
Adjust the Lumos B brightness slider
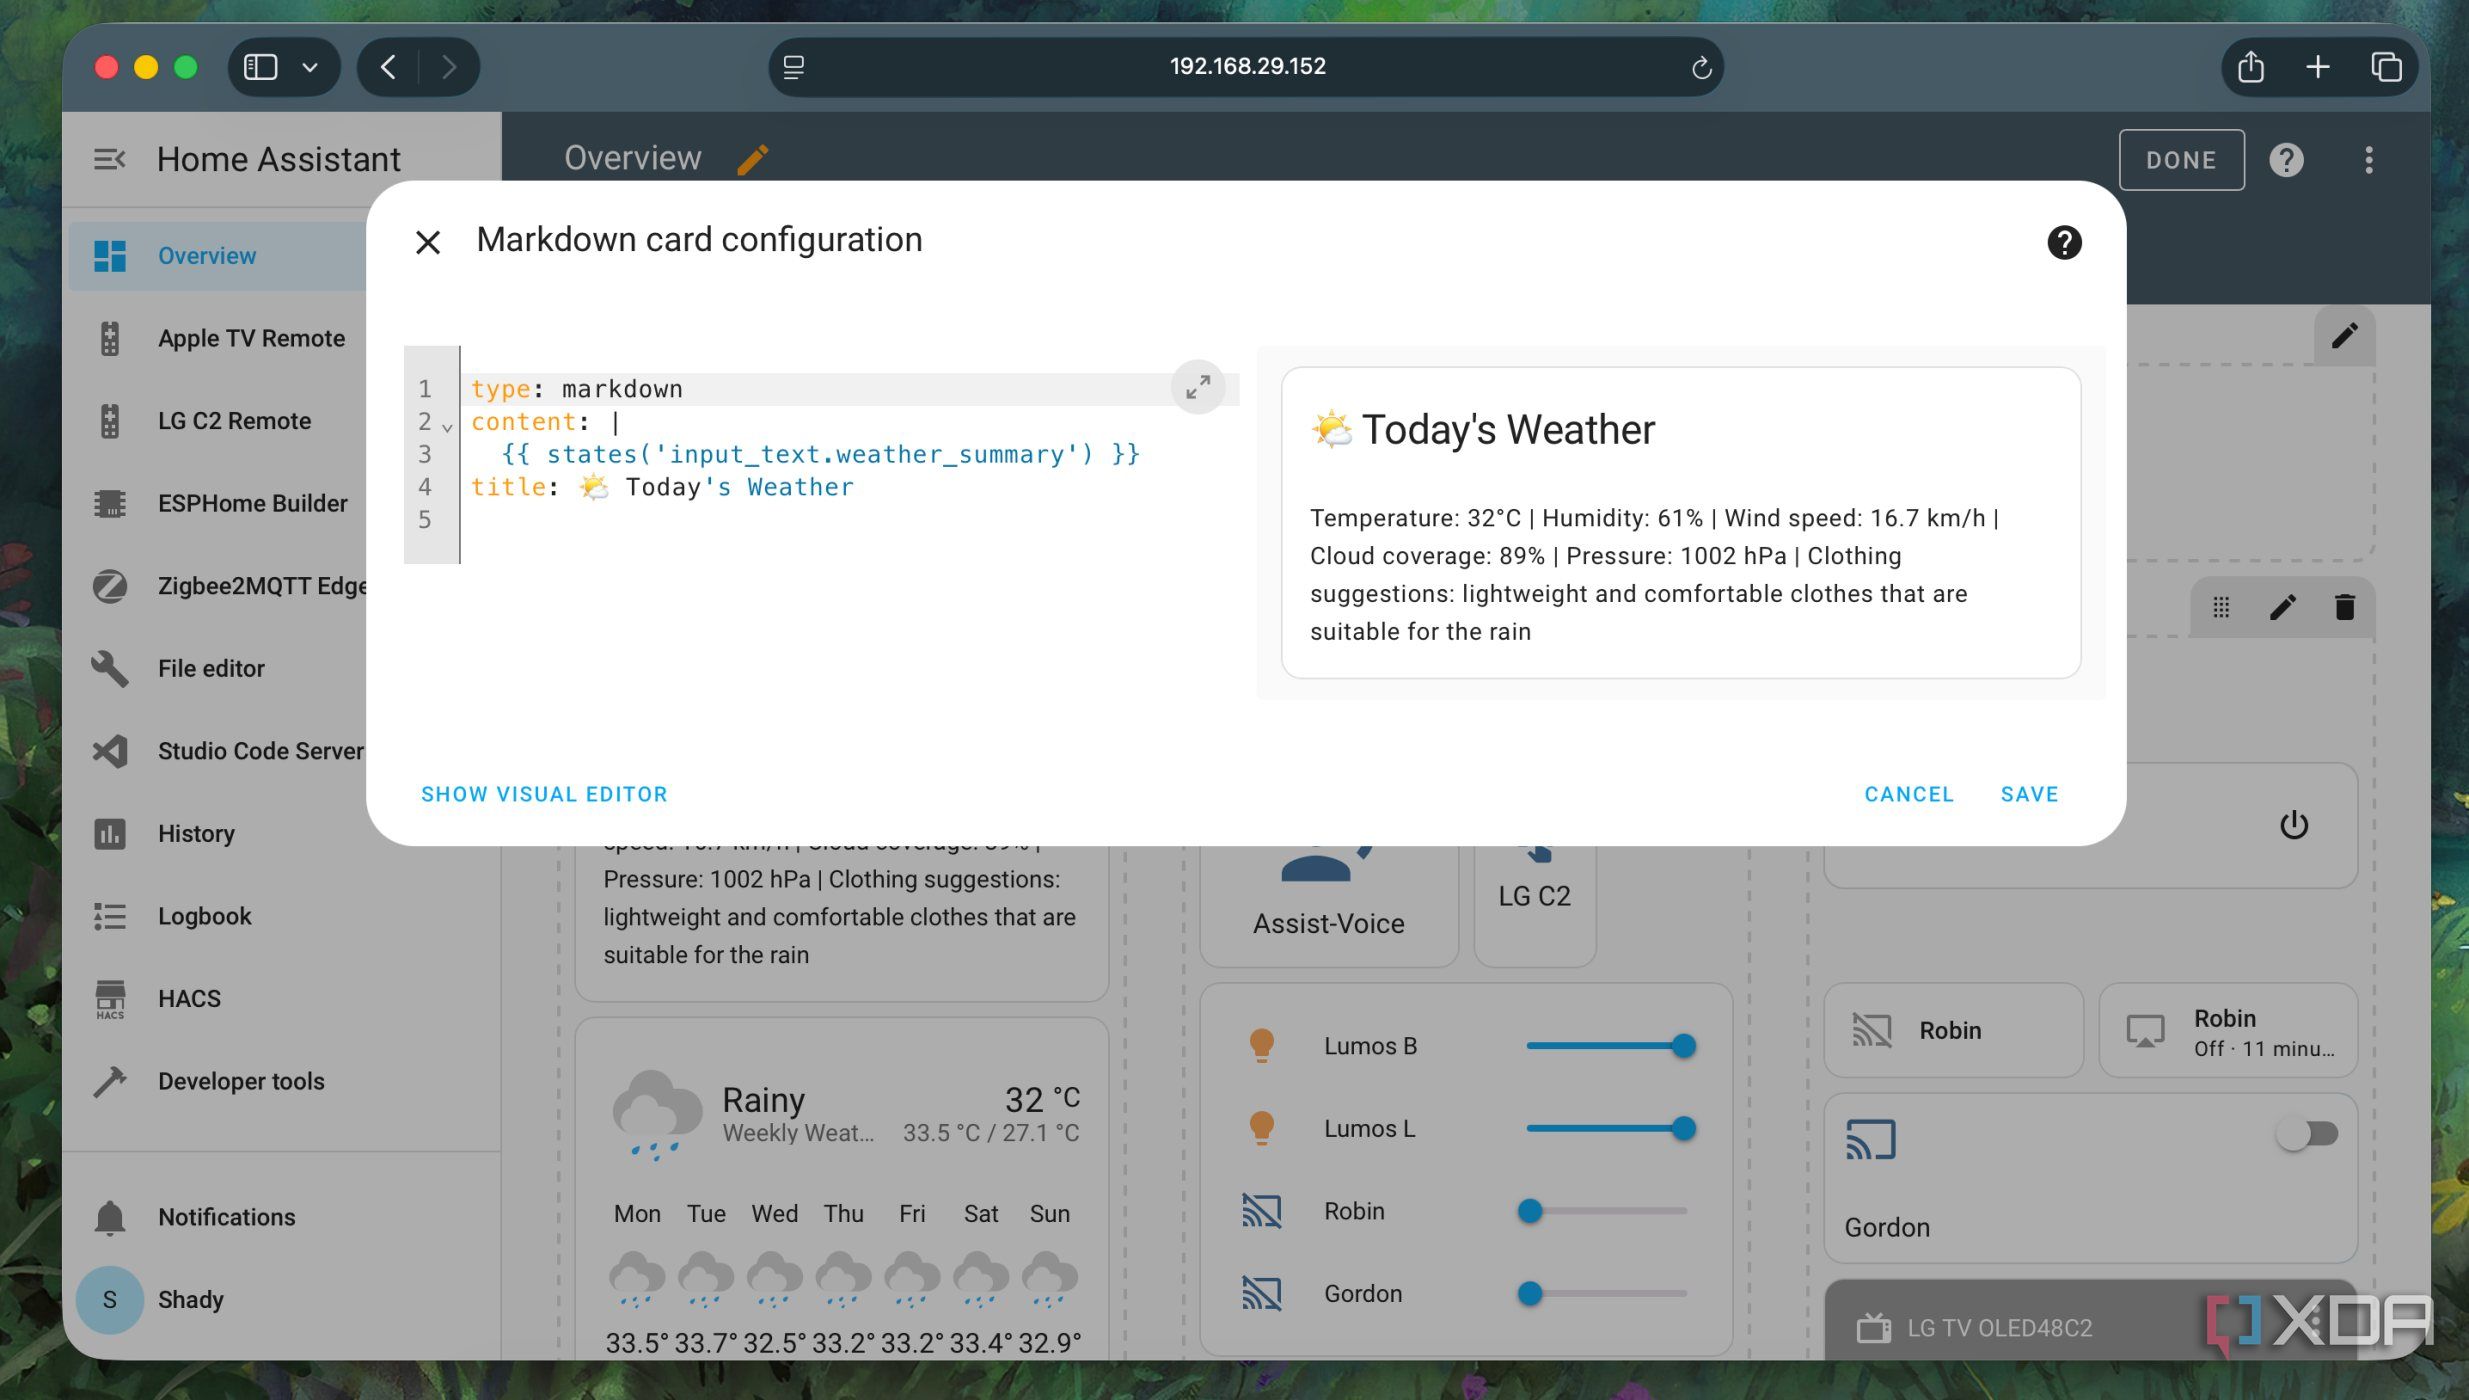(x=1609, y=1046)
